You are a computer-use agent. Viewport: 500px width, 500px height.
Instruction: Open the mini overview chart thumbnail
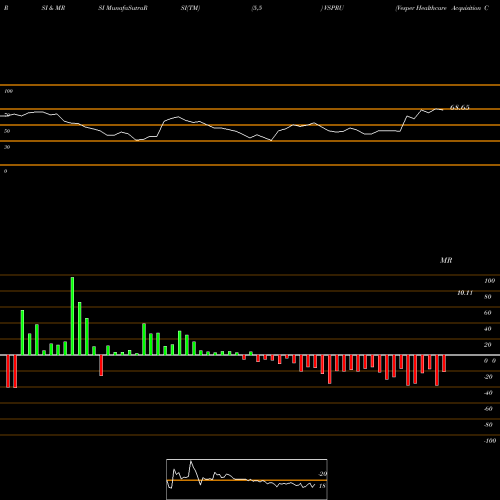tap(247, 479)
